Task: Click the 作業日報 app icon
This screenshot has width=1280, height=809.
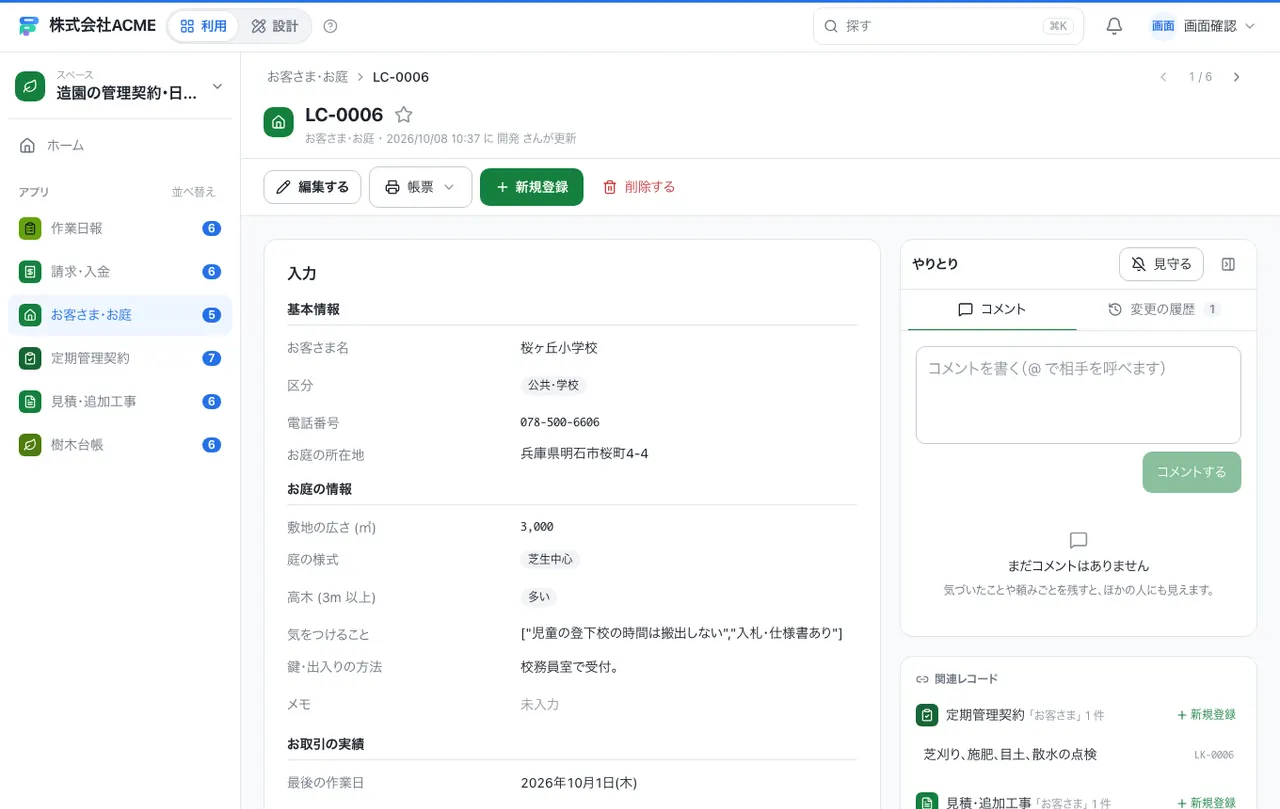Action: click(30, 228)
